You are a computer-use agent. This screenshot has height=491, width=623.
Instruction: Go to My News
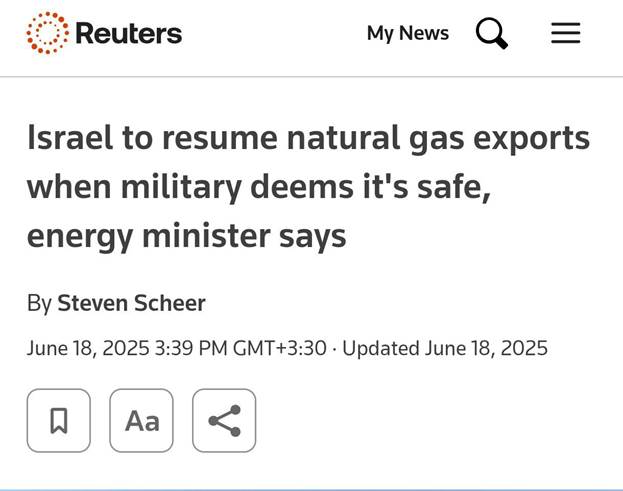point(407,34)
